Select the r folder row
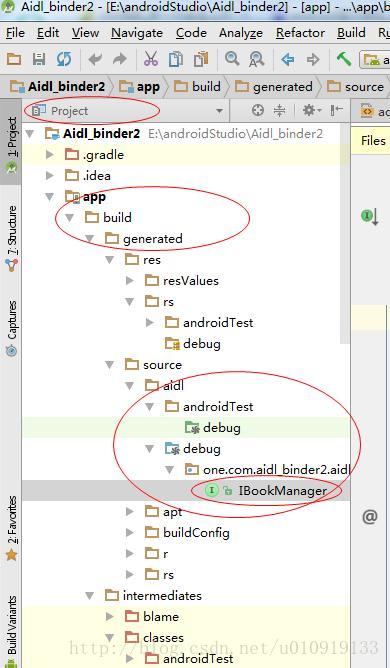Image resolution: width=390 pixels, height=668 pixels. [185, 553]
